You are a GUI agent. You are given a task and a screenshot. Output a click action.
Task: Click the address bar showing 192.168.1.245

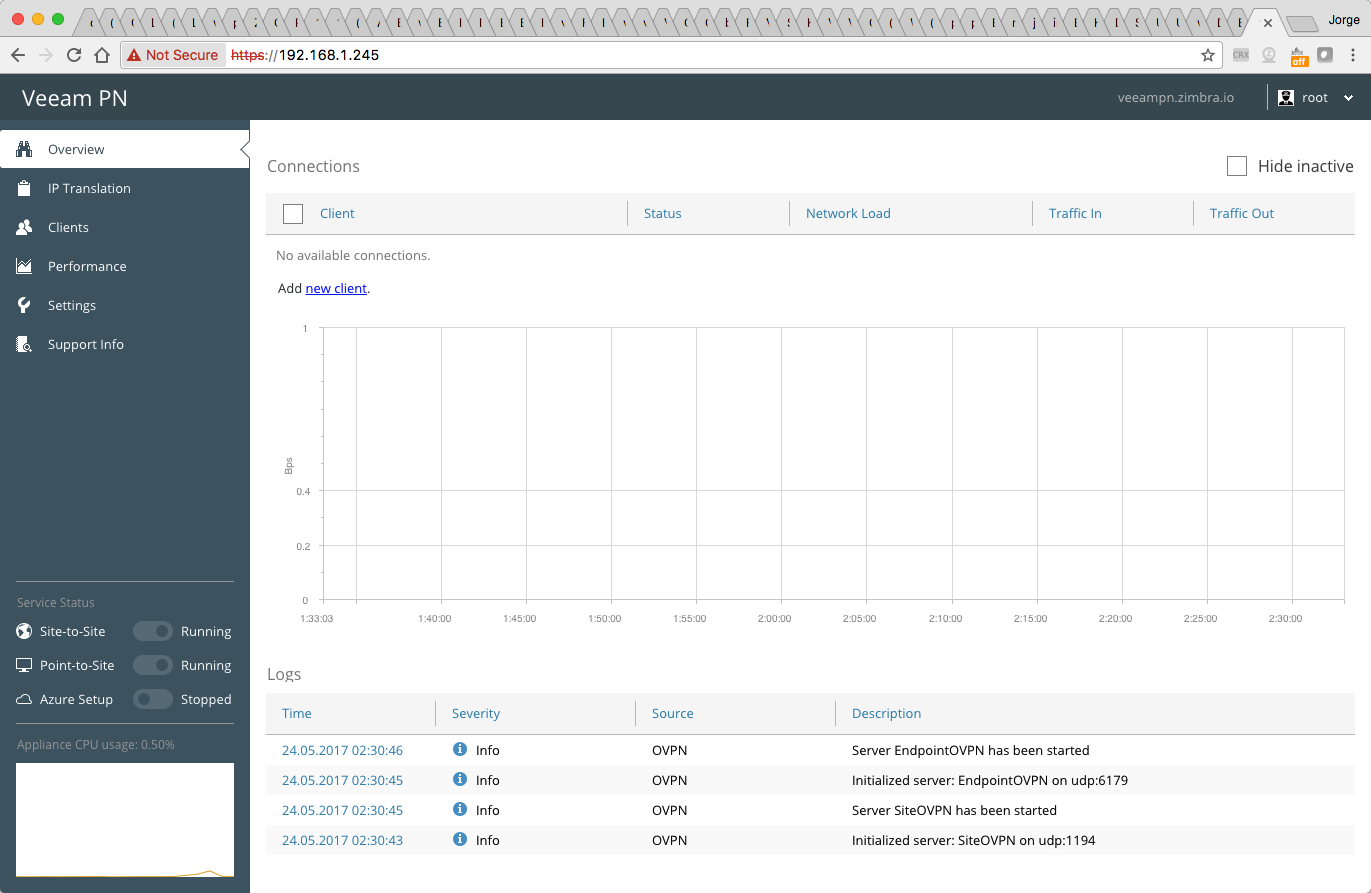[x=670, y=55]
